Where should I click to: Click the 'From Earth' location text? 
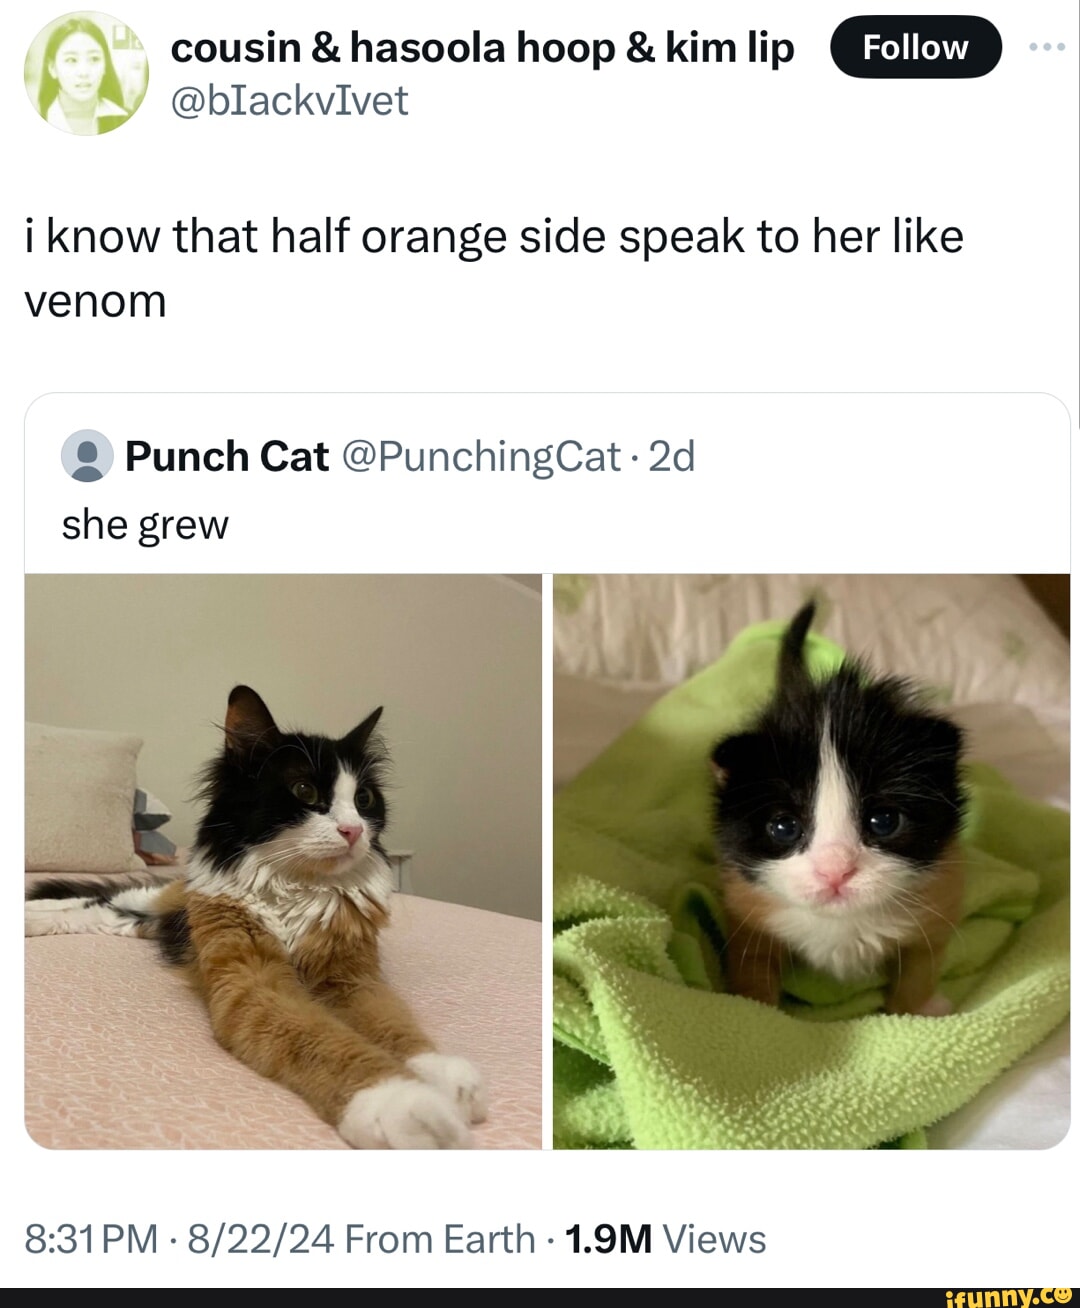(440, 1239)
